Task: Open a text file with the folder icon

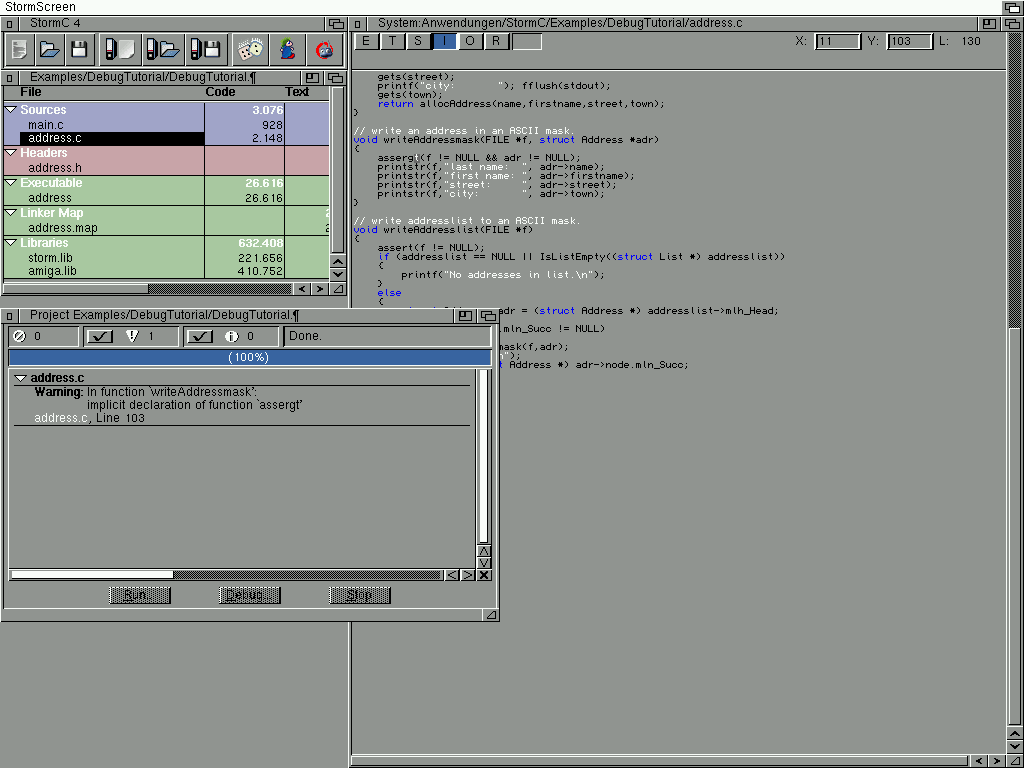Action: tap(50, 50)
